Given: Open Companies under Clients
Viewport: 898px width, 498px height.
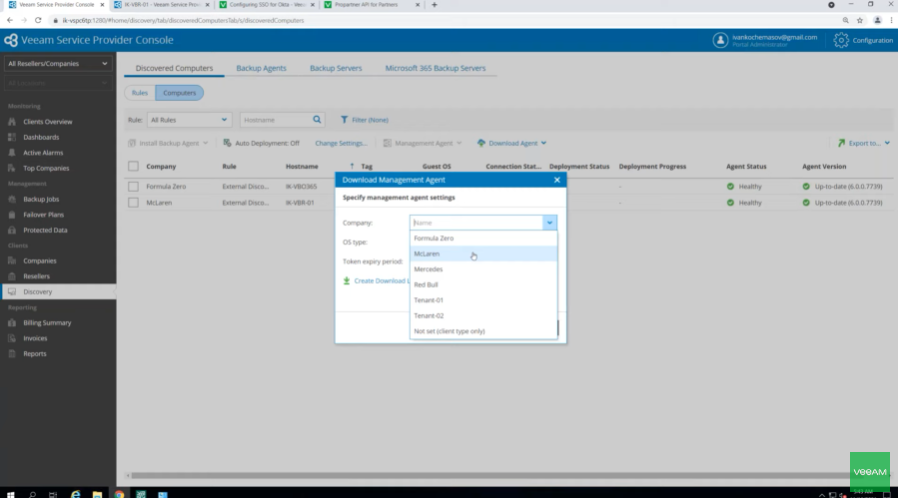Looking at the screenshot, I should [x=40, y=261].
